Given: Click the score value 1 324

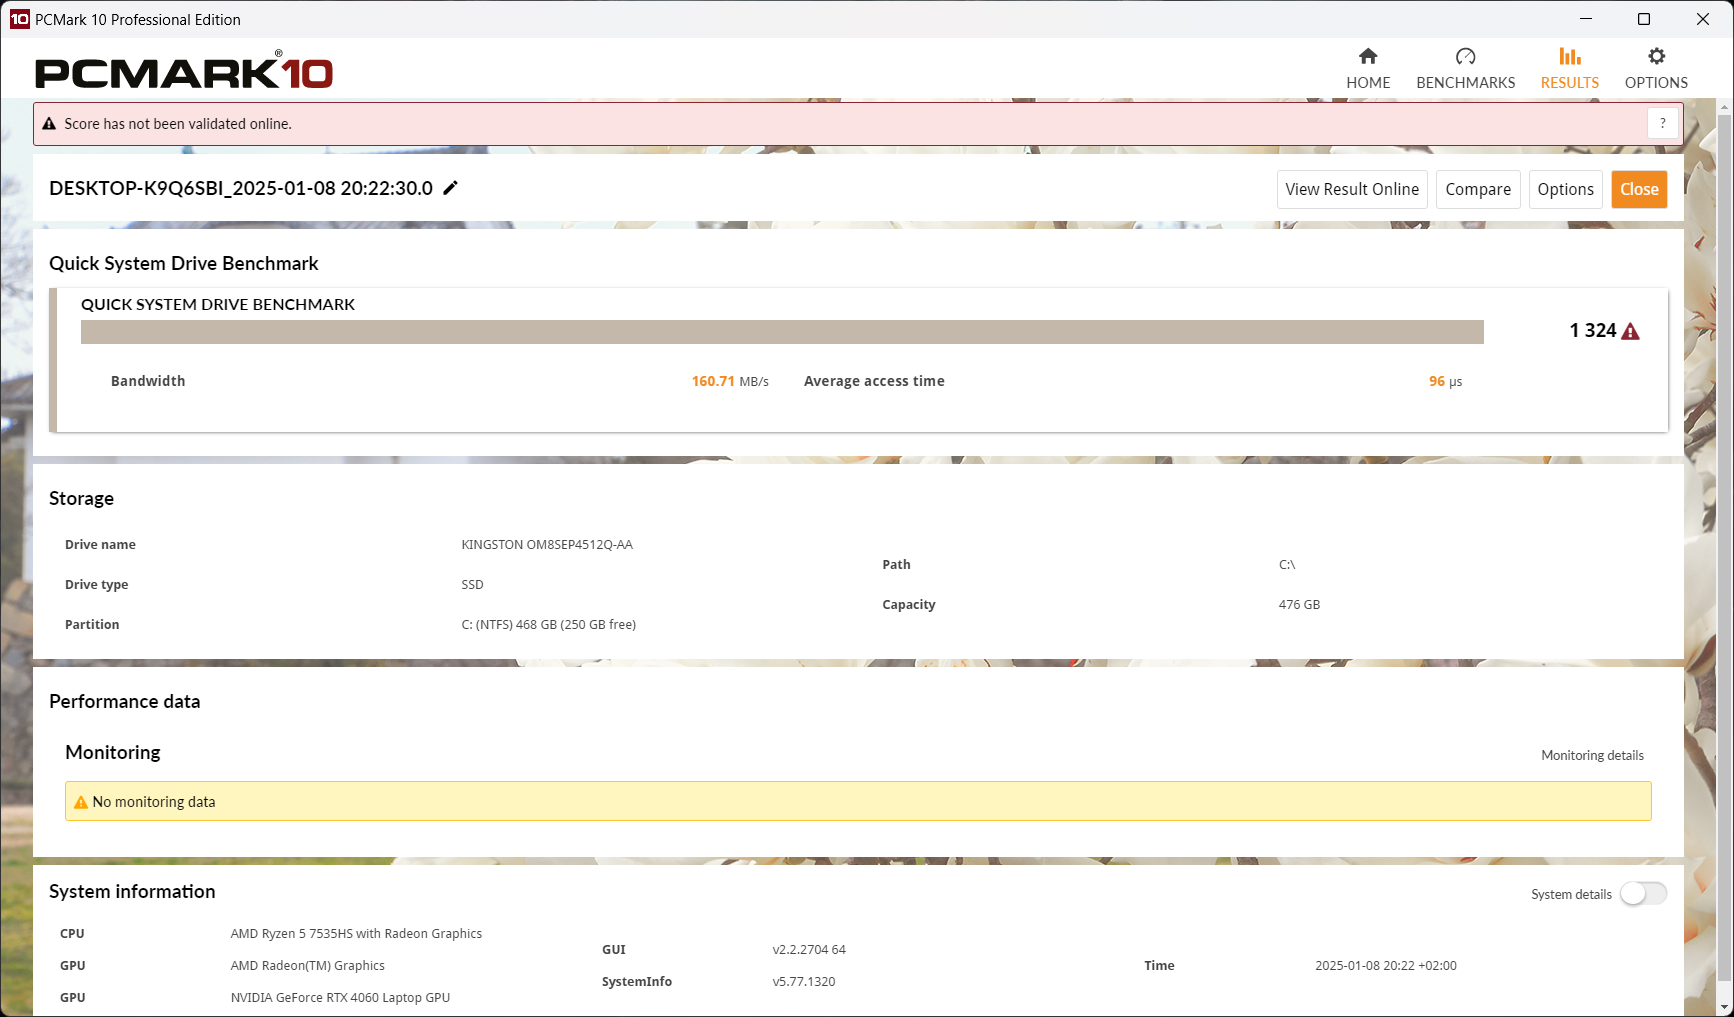Looking at the screenshot, I should [x=1593, y=331].
